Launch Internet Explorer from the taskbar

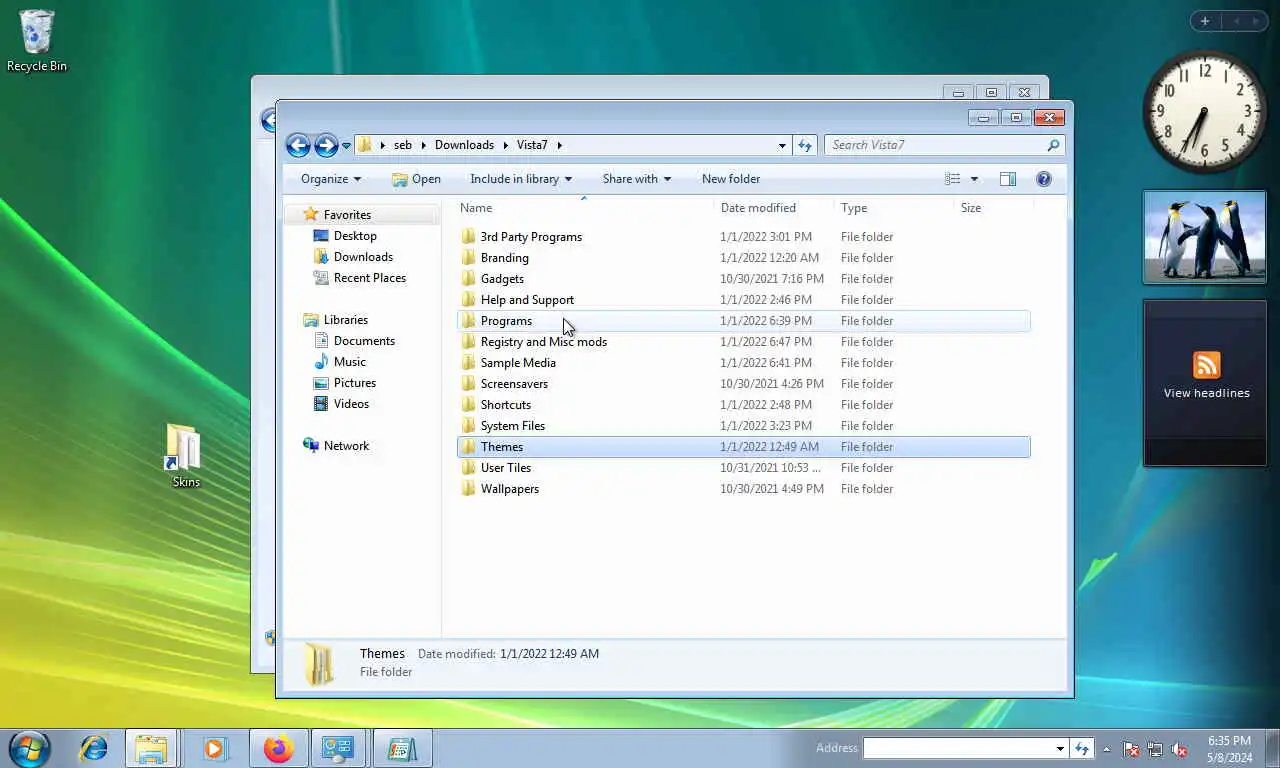point(93,748)
